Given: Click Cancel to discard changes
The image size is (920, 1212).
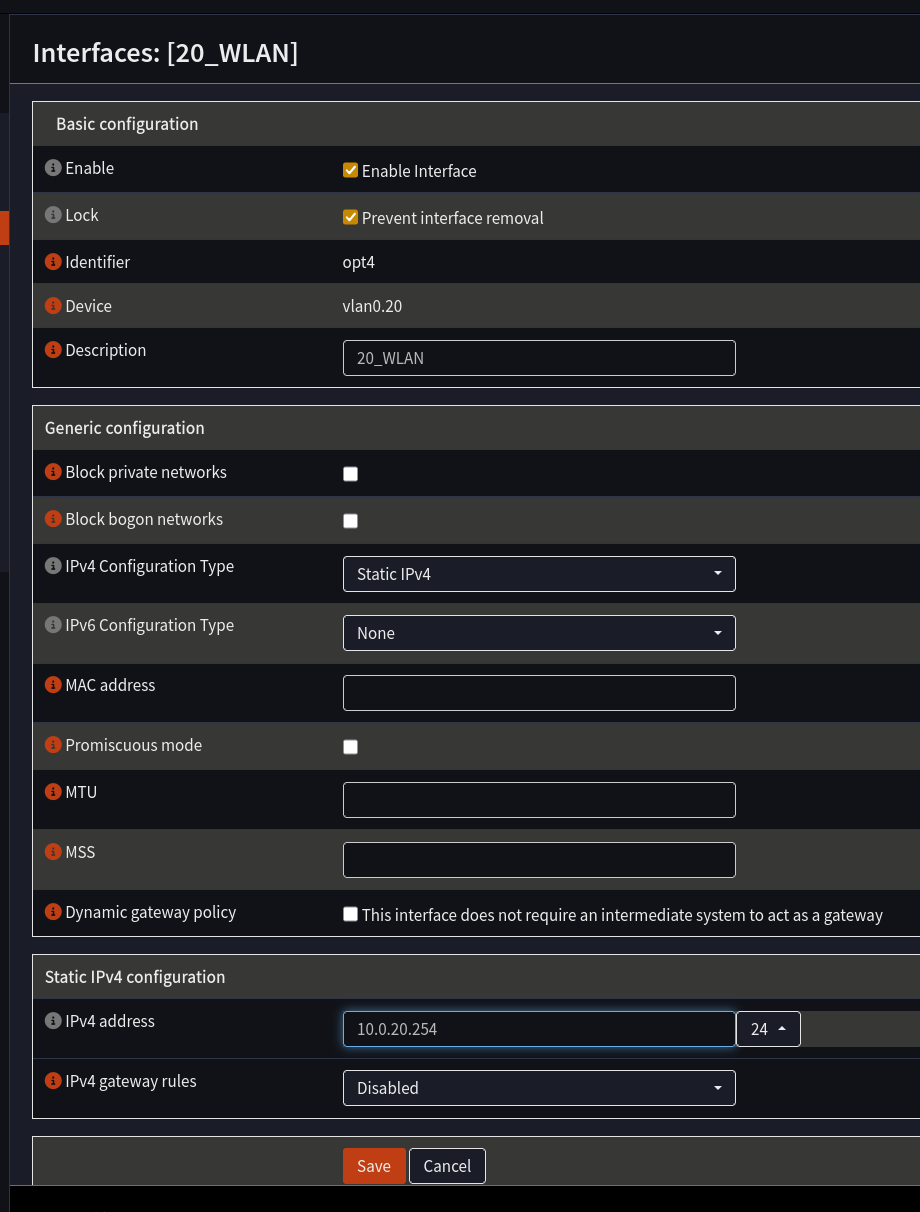Looking at the screenshot, I should pos(447,1165).
